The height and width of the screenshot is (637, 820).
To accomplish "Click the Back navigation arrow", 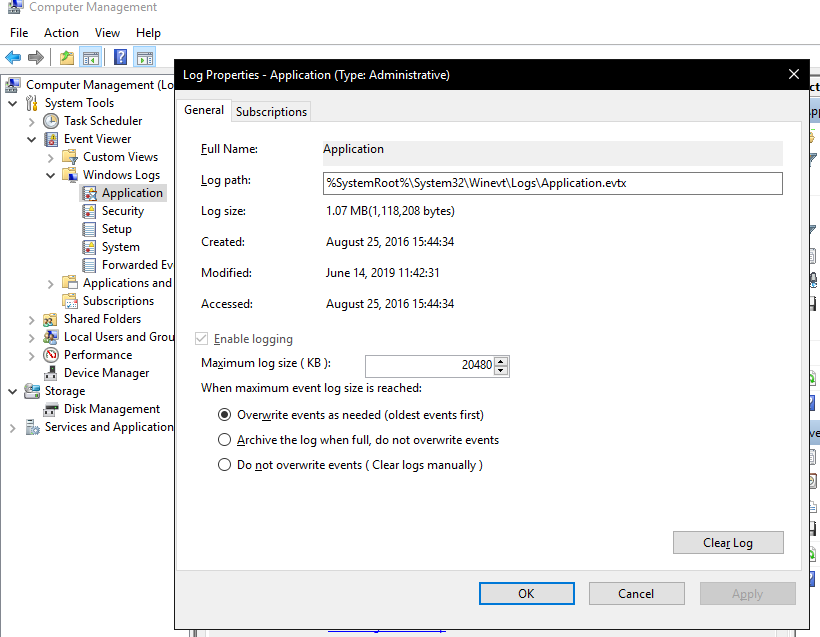I will [13, 57].
